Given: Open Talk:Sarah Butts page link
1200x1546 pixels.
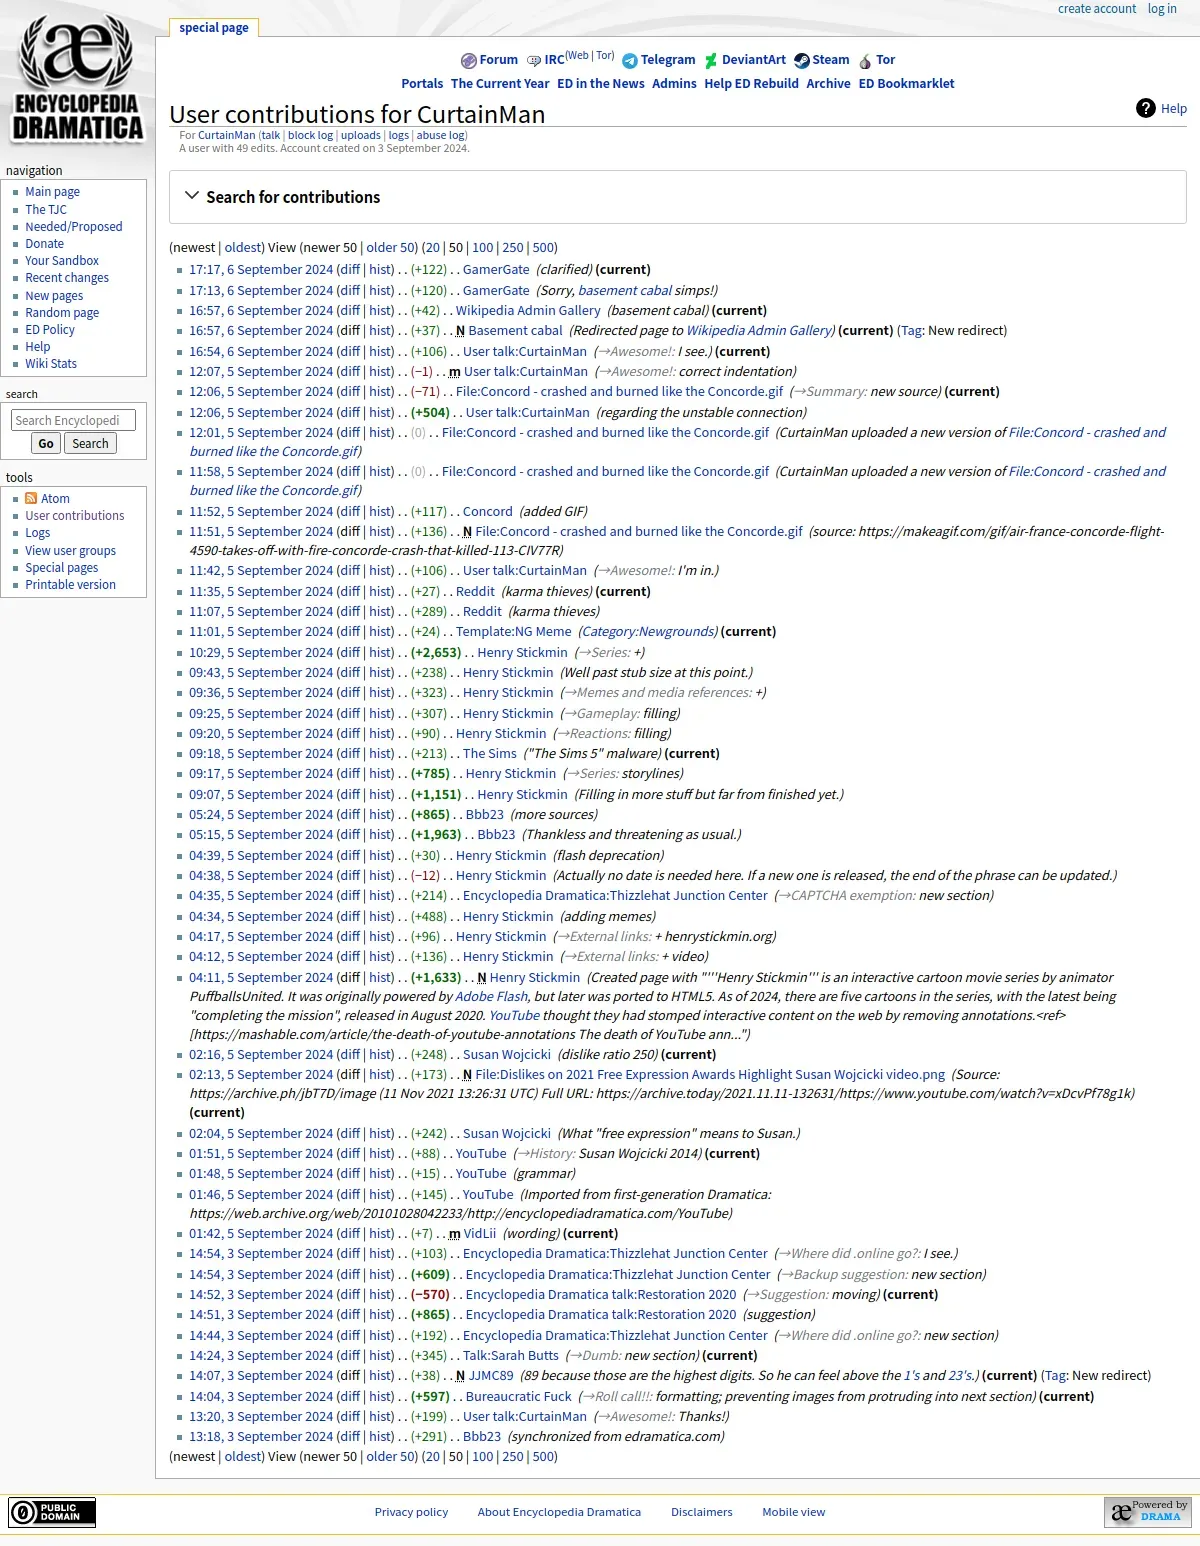Looking at the screenshot, I should tap(511, 1356).
